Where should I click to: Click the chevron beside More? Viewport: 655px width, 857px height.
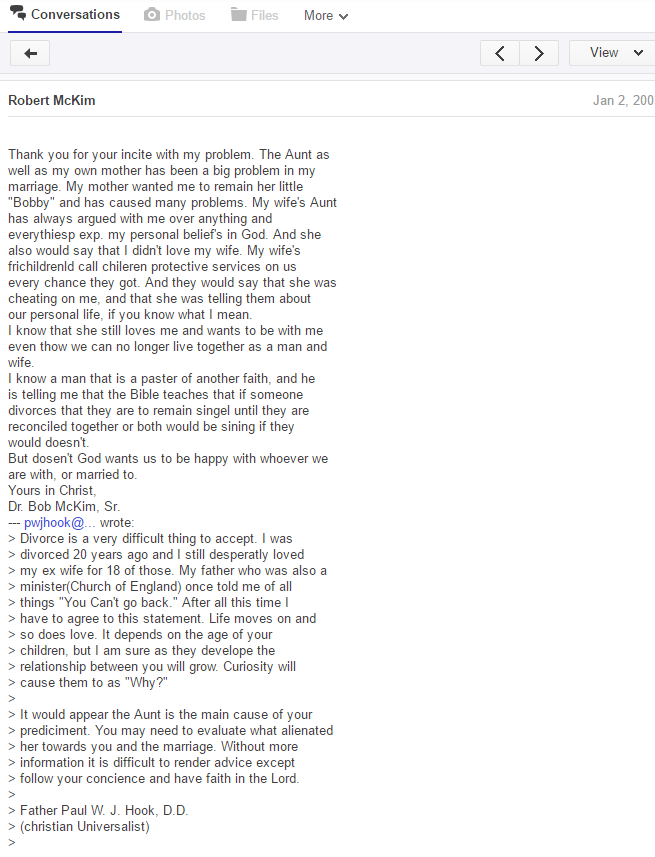pos(343,16)
